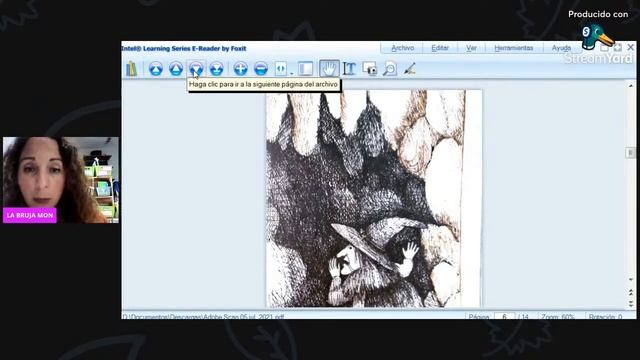Open the Ver menu
The image size is (640, 360).
click(x=471, y=48)
